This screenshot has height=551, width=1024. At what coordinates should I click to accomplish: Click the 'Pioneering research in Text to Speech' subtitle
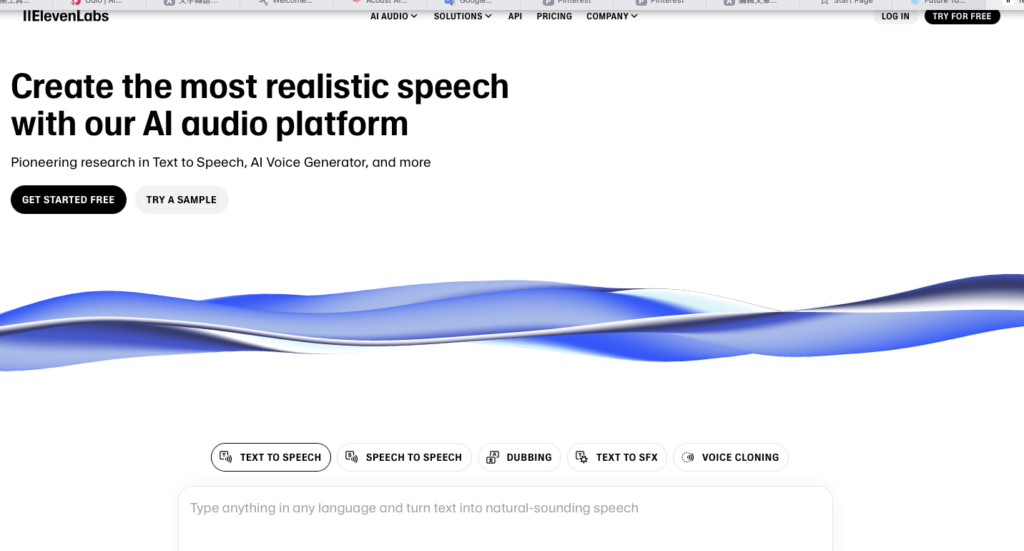pyautogui.click(x=221, y=163)
